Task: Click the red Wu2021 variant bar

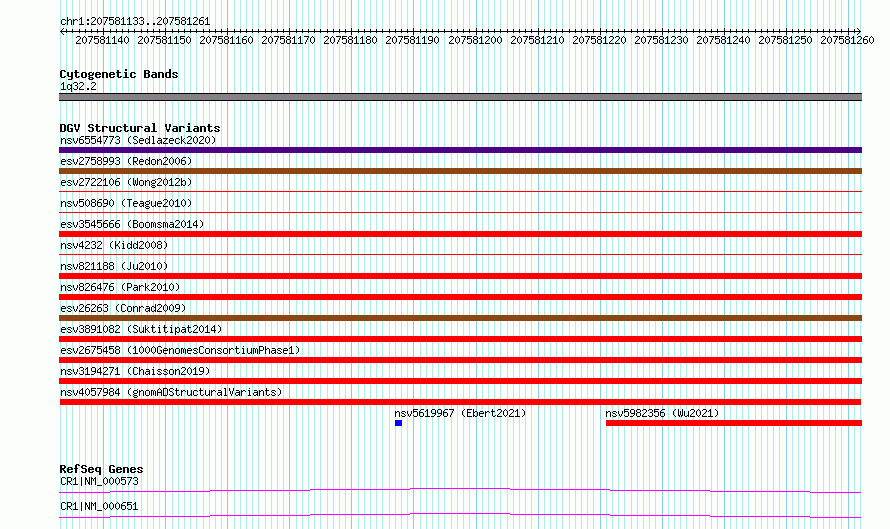Action: coord(734,423)
